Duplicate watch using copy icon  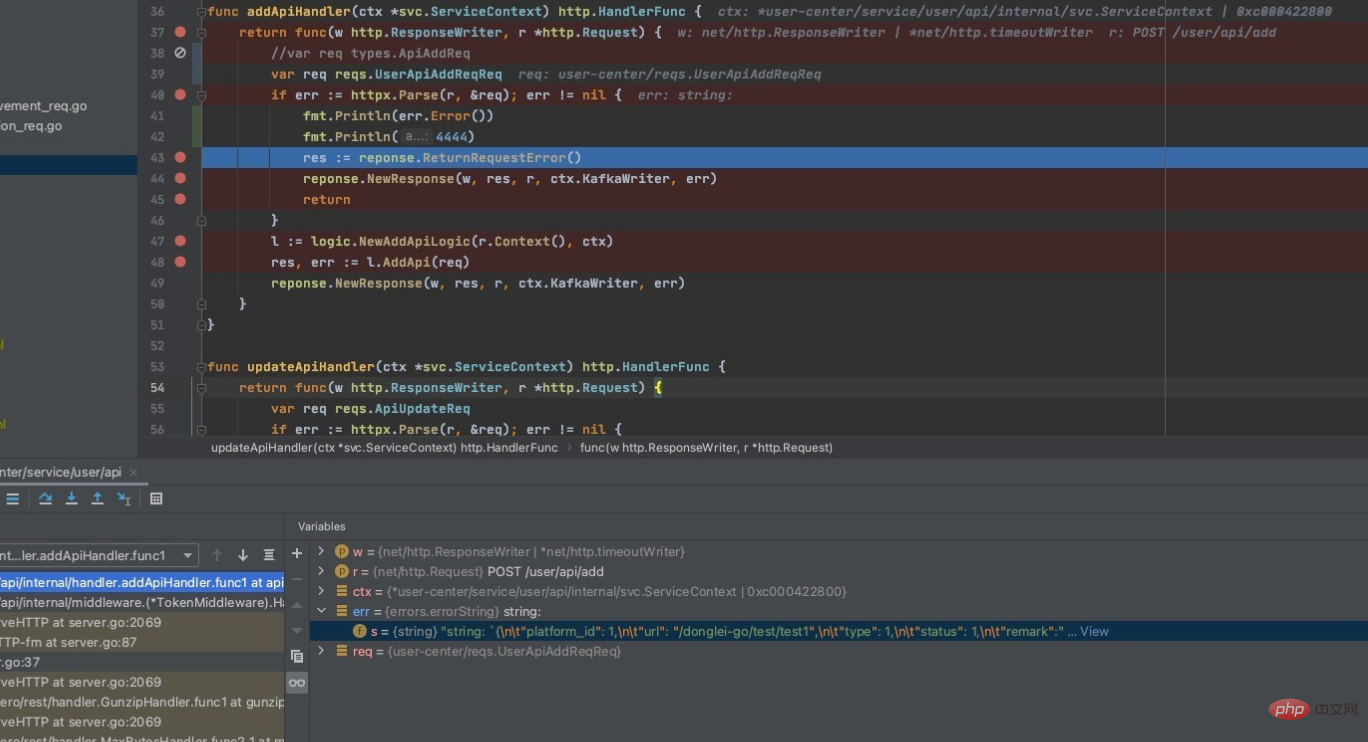(x=297, y=657)
